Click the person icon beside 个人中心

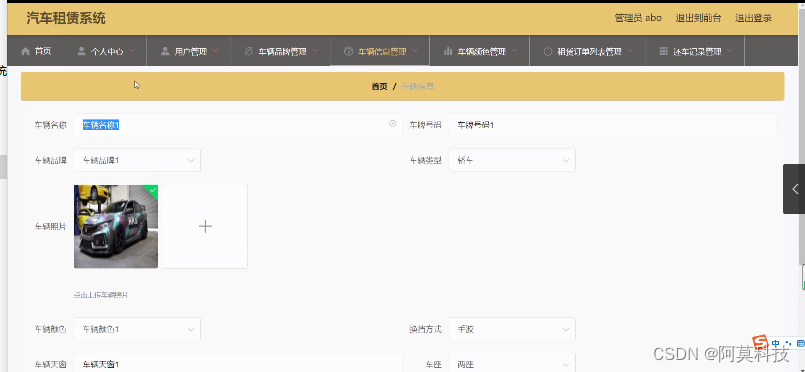click(x=81, y=51)
